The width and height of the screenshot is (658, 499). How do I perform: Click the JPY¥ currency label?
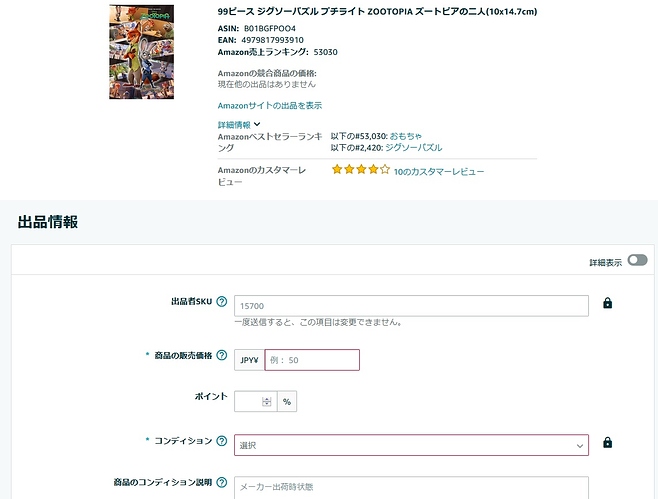[249, 360]
